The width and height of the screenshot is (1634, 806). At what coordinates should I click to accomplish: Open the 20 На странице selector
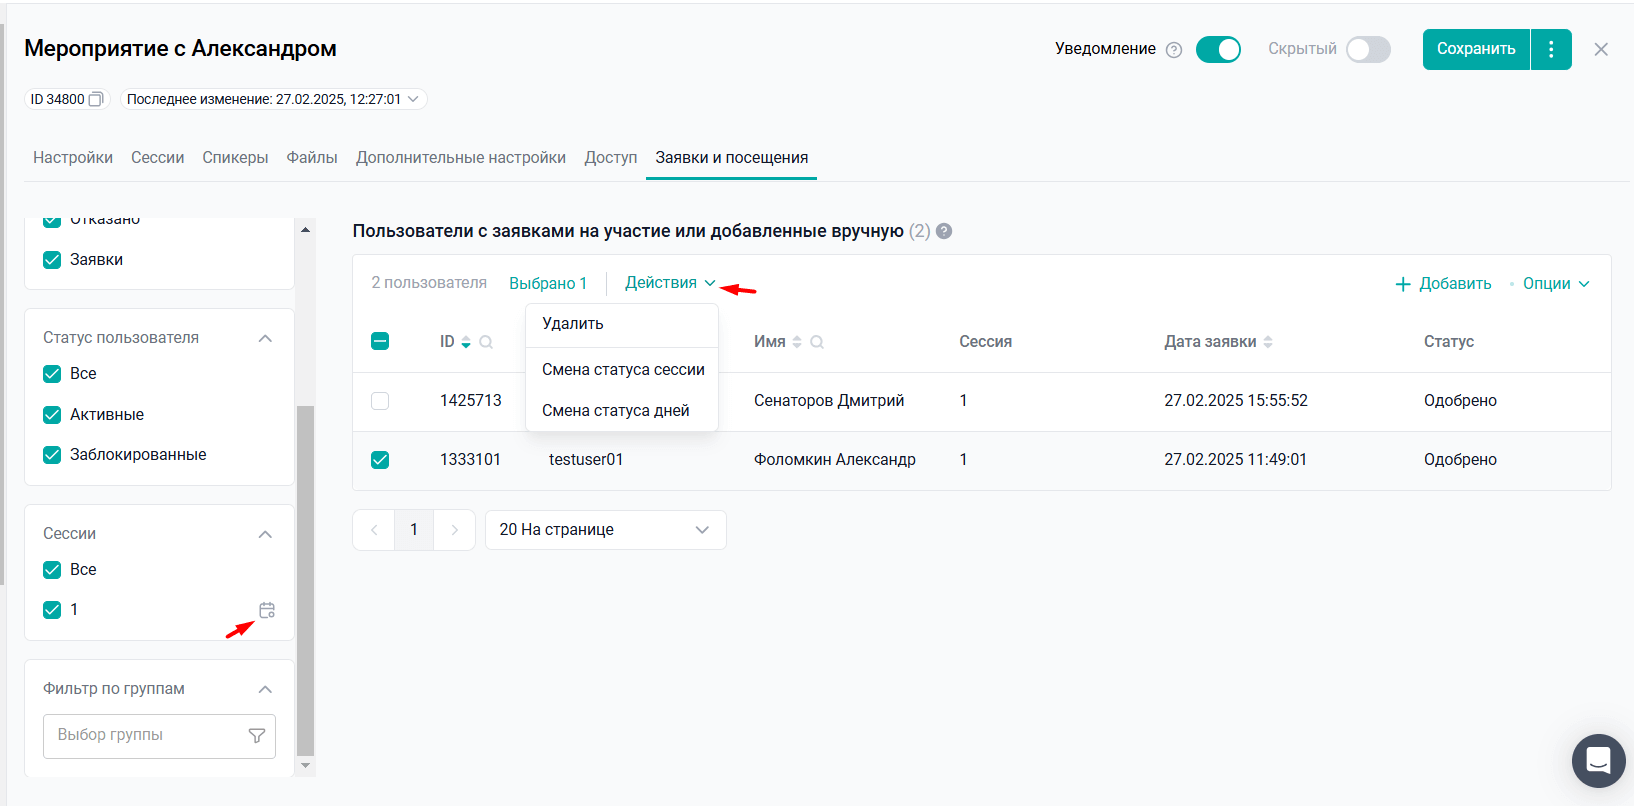[605, 530]
